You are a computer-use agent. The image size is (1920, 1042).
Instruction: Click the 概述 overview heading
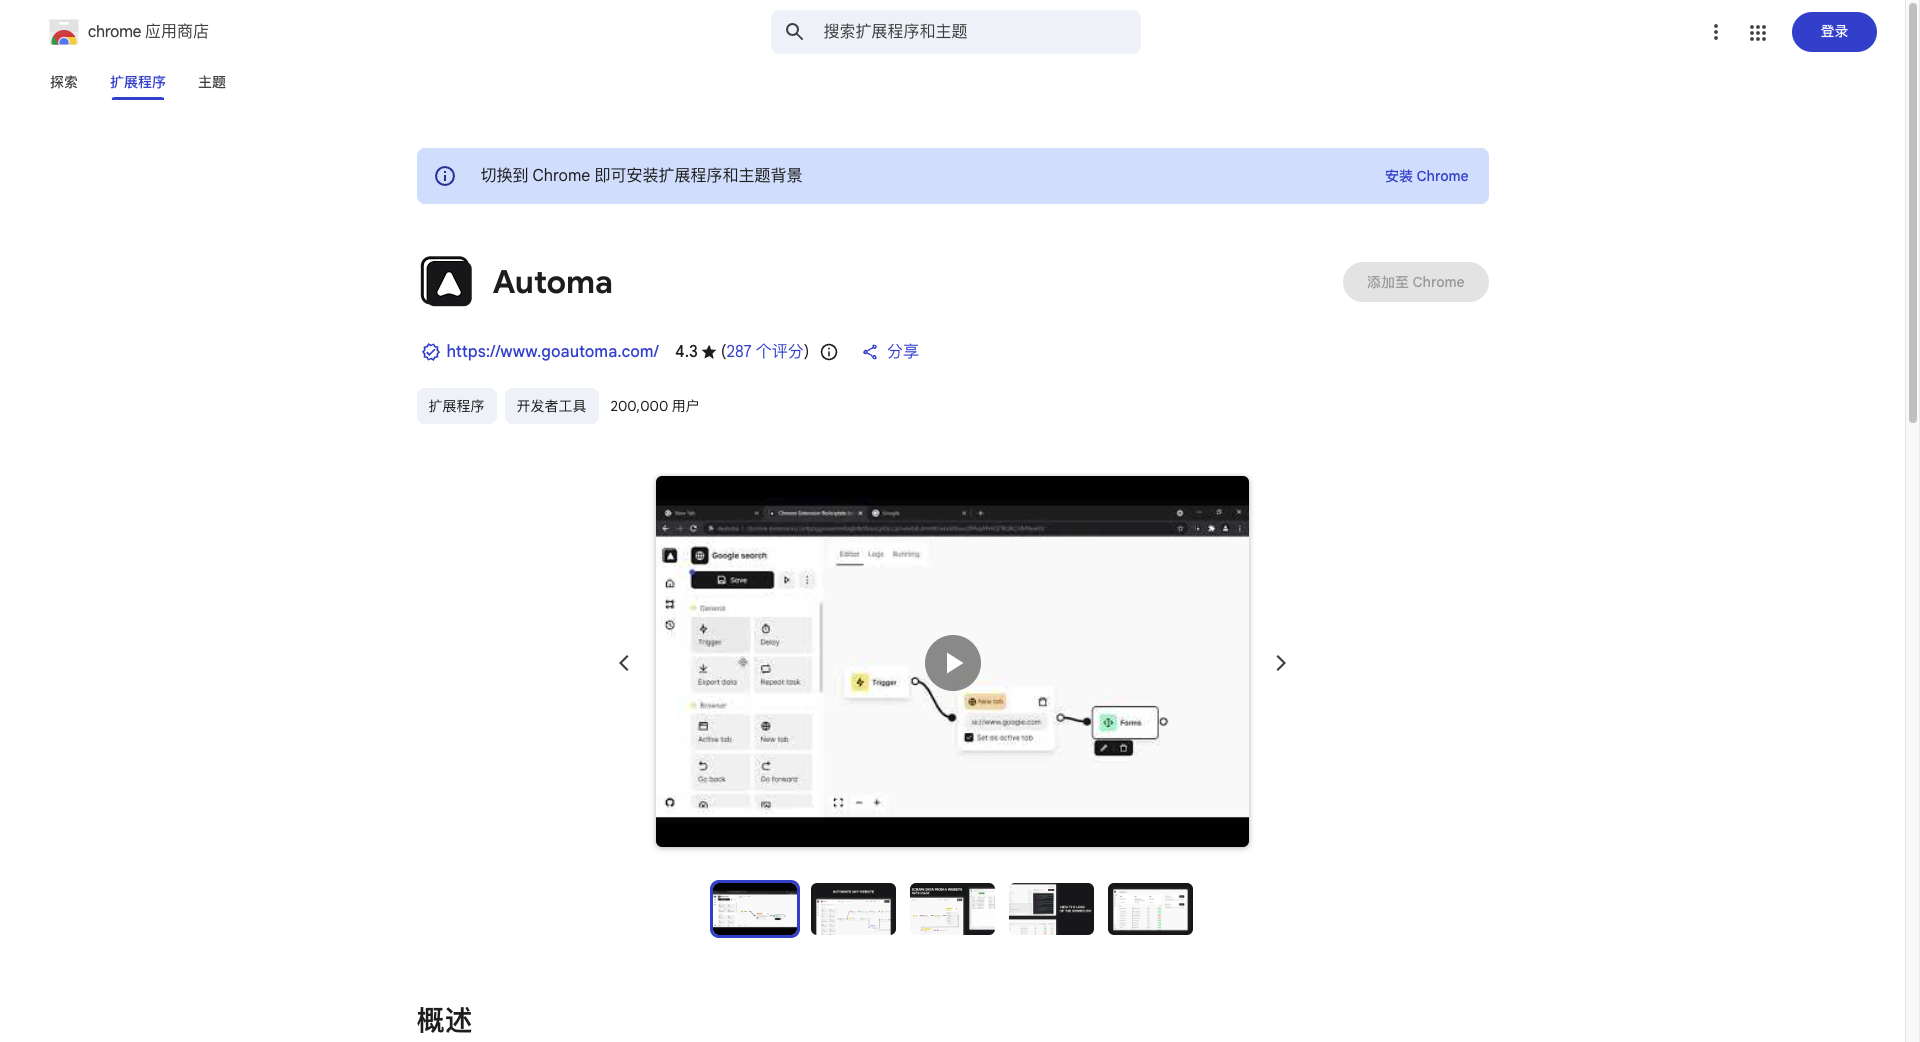444,1020
